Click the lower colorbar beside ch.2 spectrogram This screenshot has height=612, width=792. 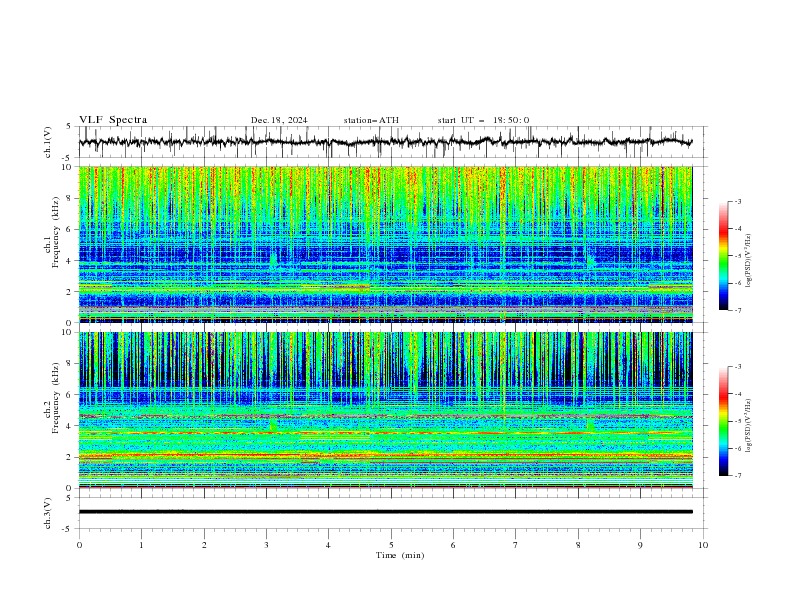(x=723, y=421)
